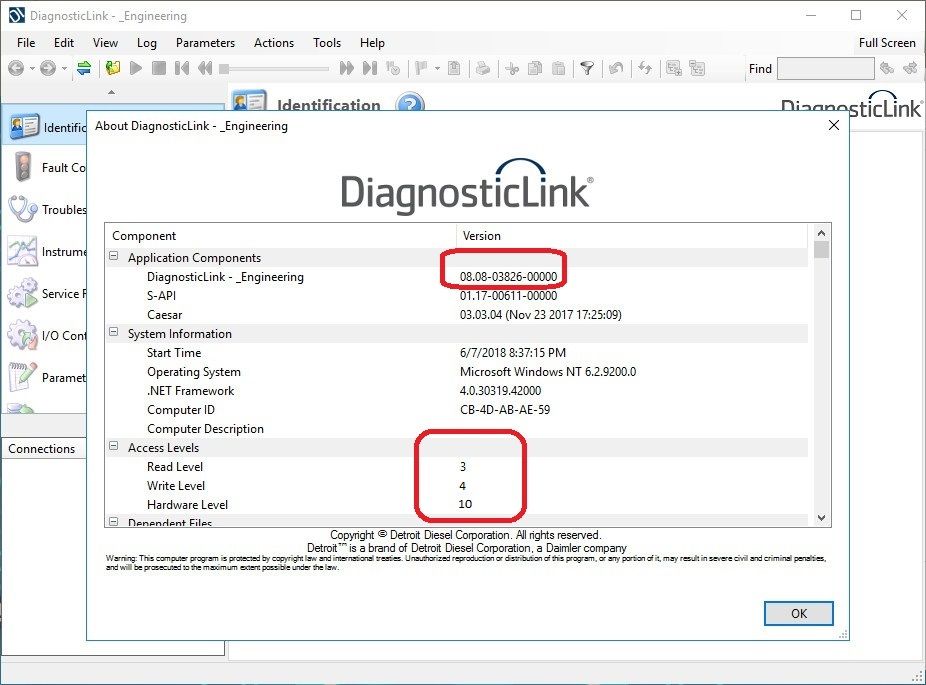Click the log playback position slider
The image size is (926, 685).
click(x=275, y=68)
